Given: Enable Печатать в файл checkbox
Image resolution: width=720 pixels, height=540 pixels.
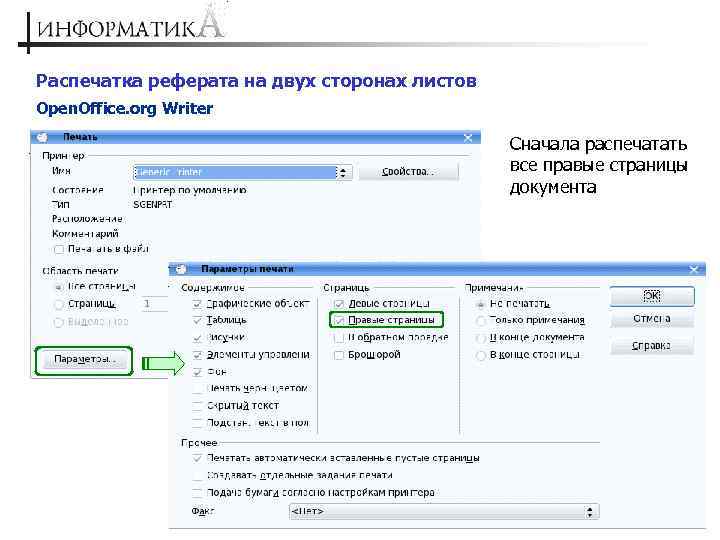Looking at the screenshot, I should click(x=59, y=249).
